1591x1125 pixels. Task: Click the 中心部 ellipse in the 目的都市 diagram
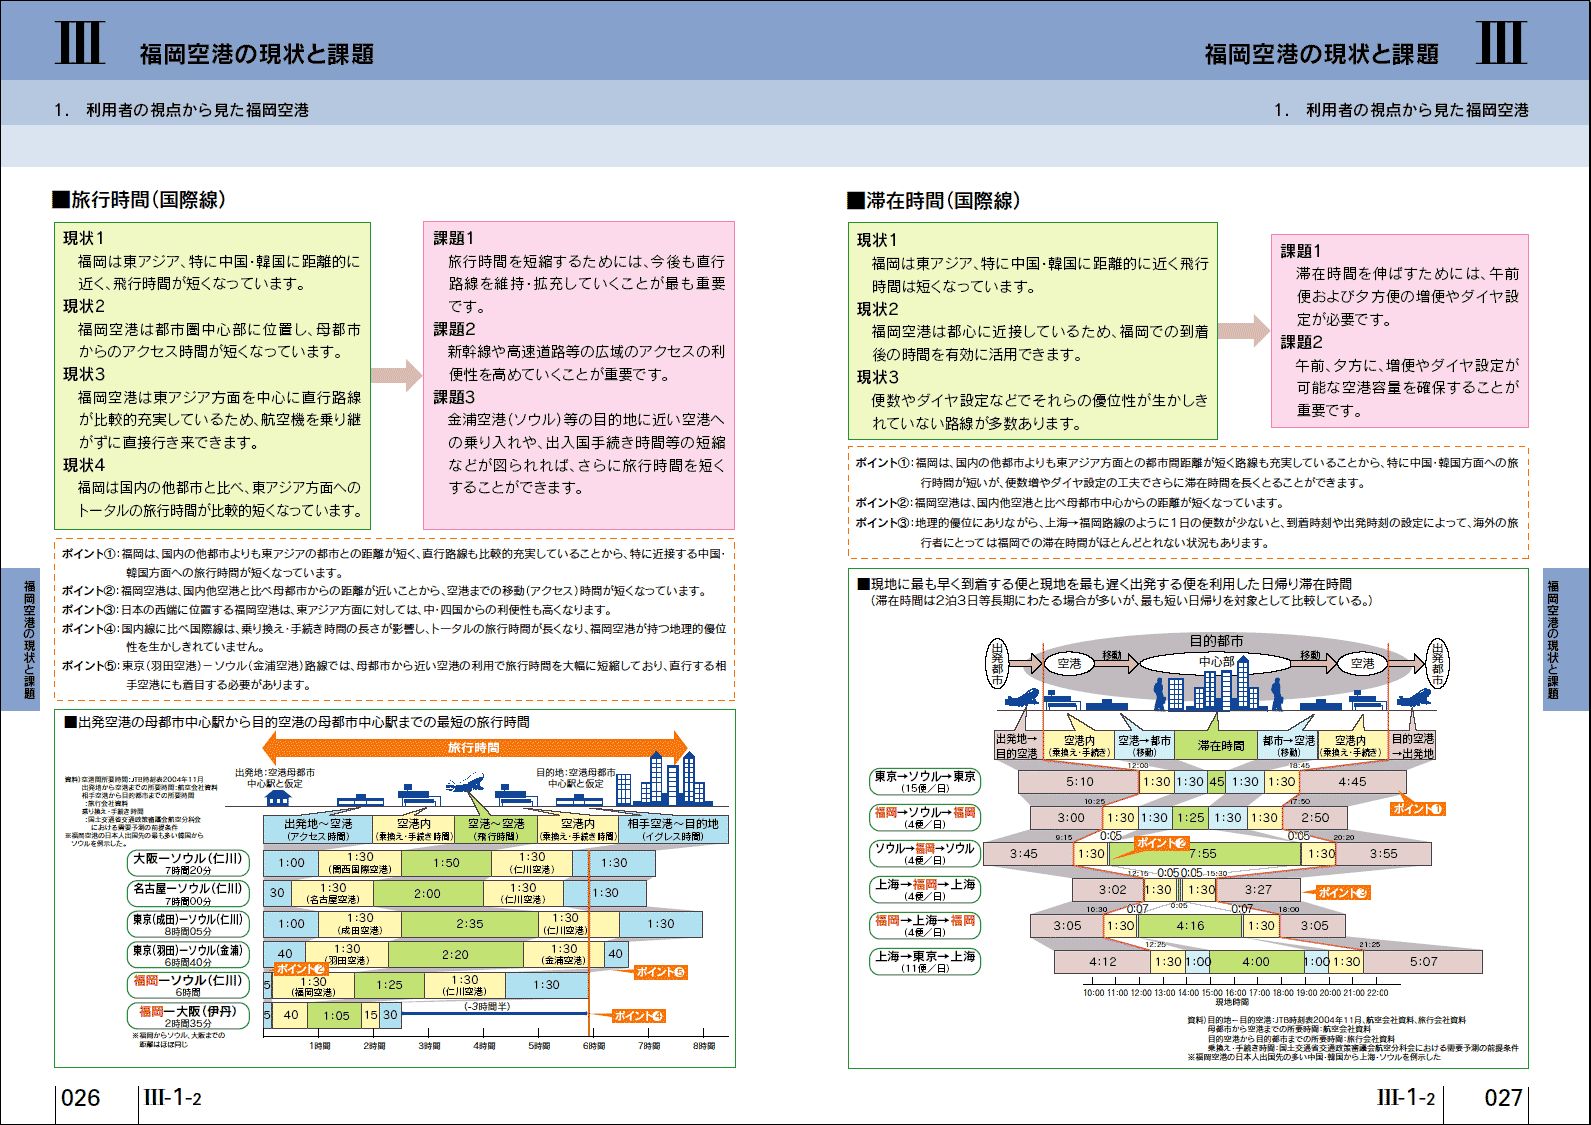pos(1216,662)
